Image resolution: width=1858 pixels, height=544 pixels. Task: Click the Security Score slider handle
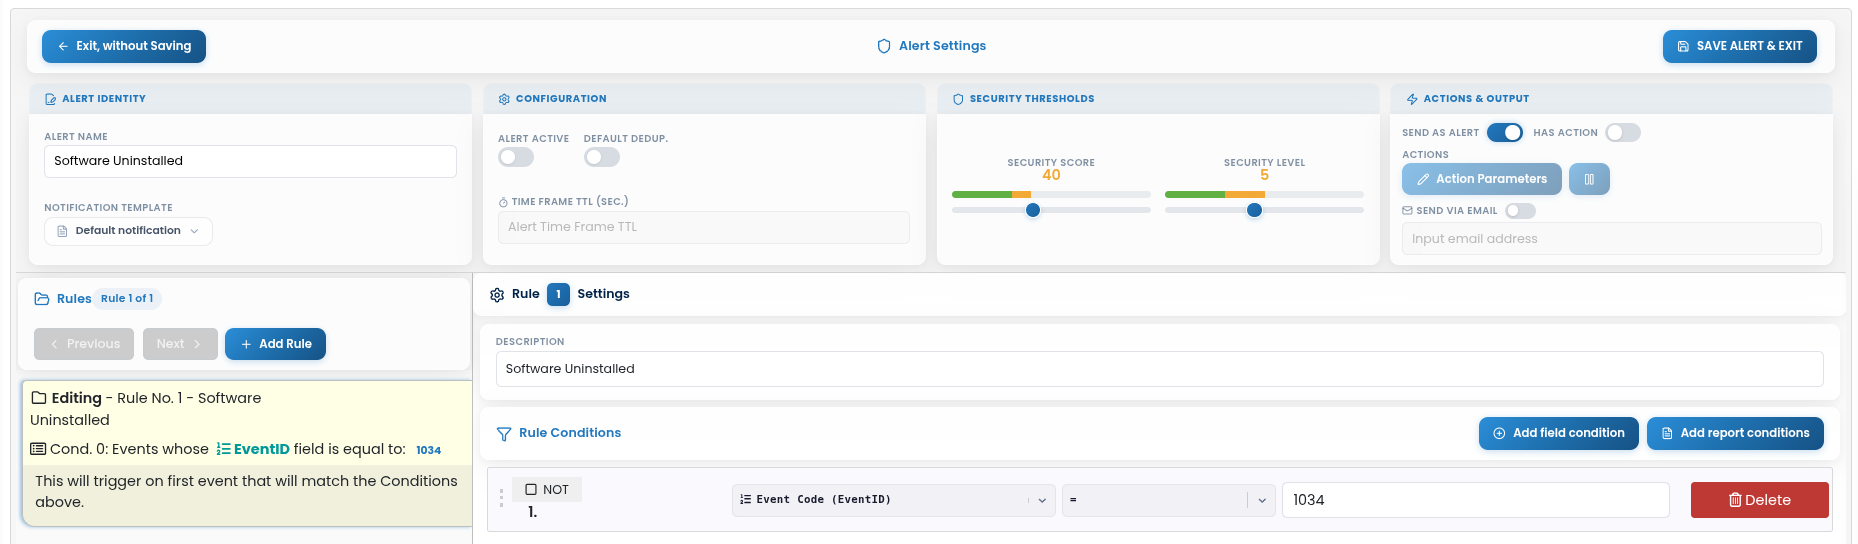[x=1033, y=210]
